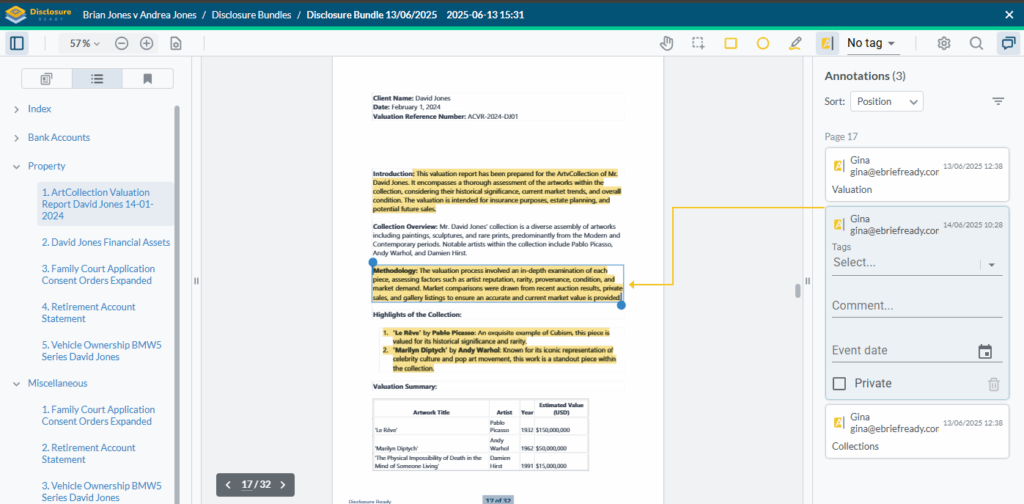Image resolution: width=1024 pixels, height=504 pixels.
Task: Select the ellipse annotation tool
Action: 763,43
